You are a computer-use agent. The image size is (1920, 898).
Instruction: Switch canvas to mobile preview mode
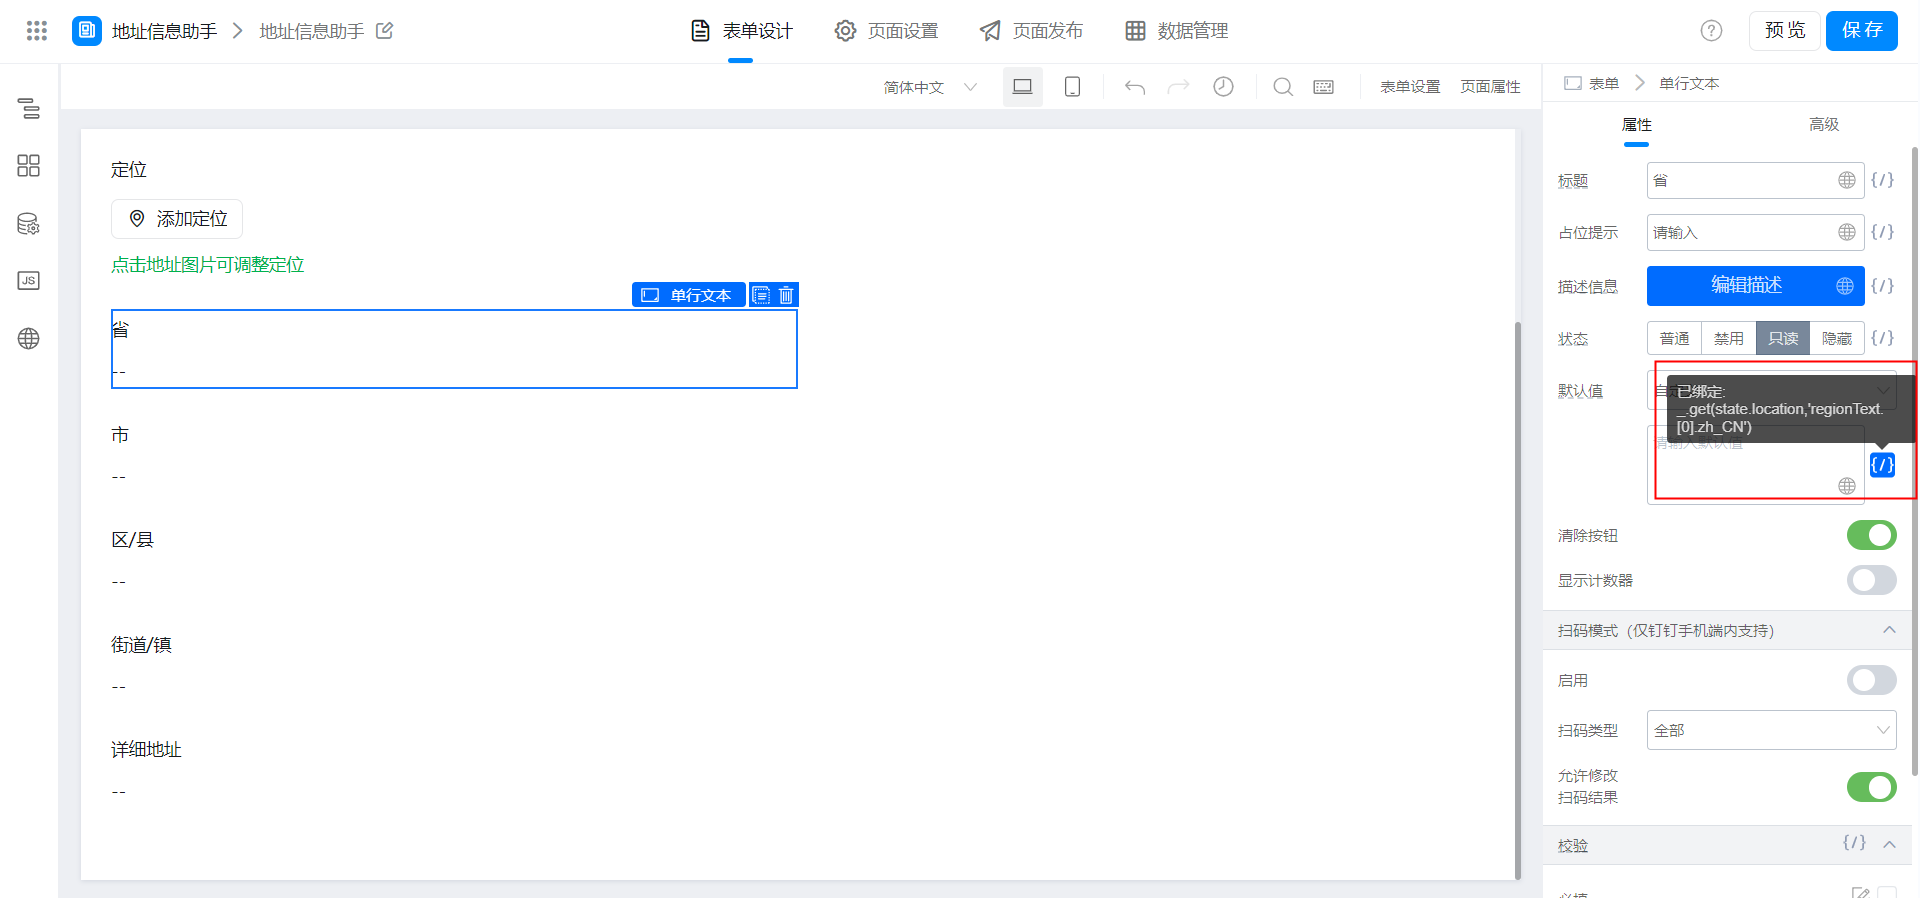click(x=1072, y=87)
